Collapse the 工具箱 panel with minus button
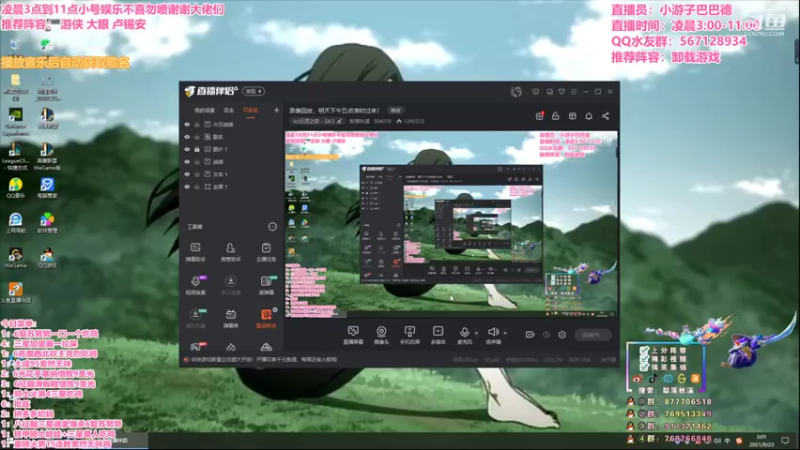 click(x=272, y=227)
